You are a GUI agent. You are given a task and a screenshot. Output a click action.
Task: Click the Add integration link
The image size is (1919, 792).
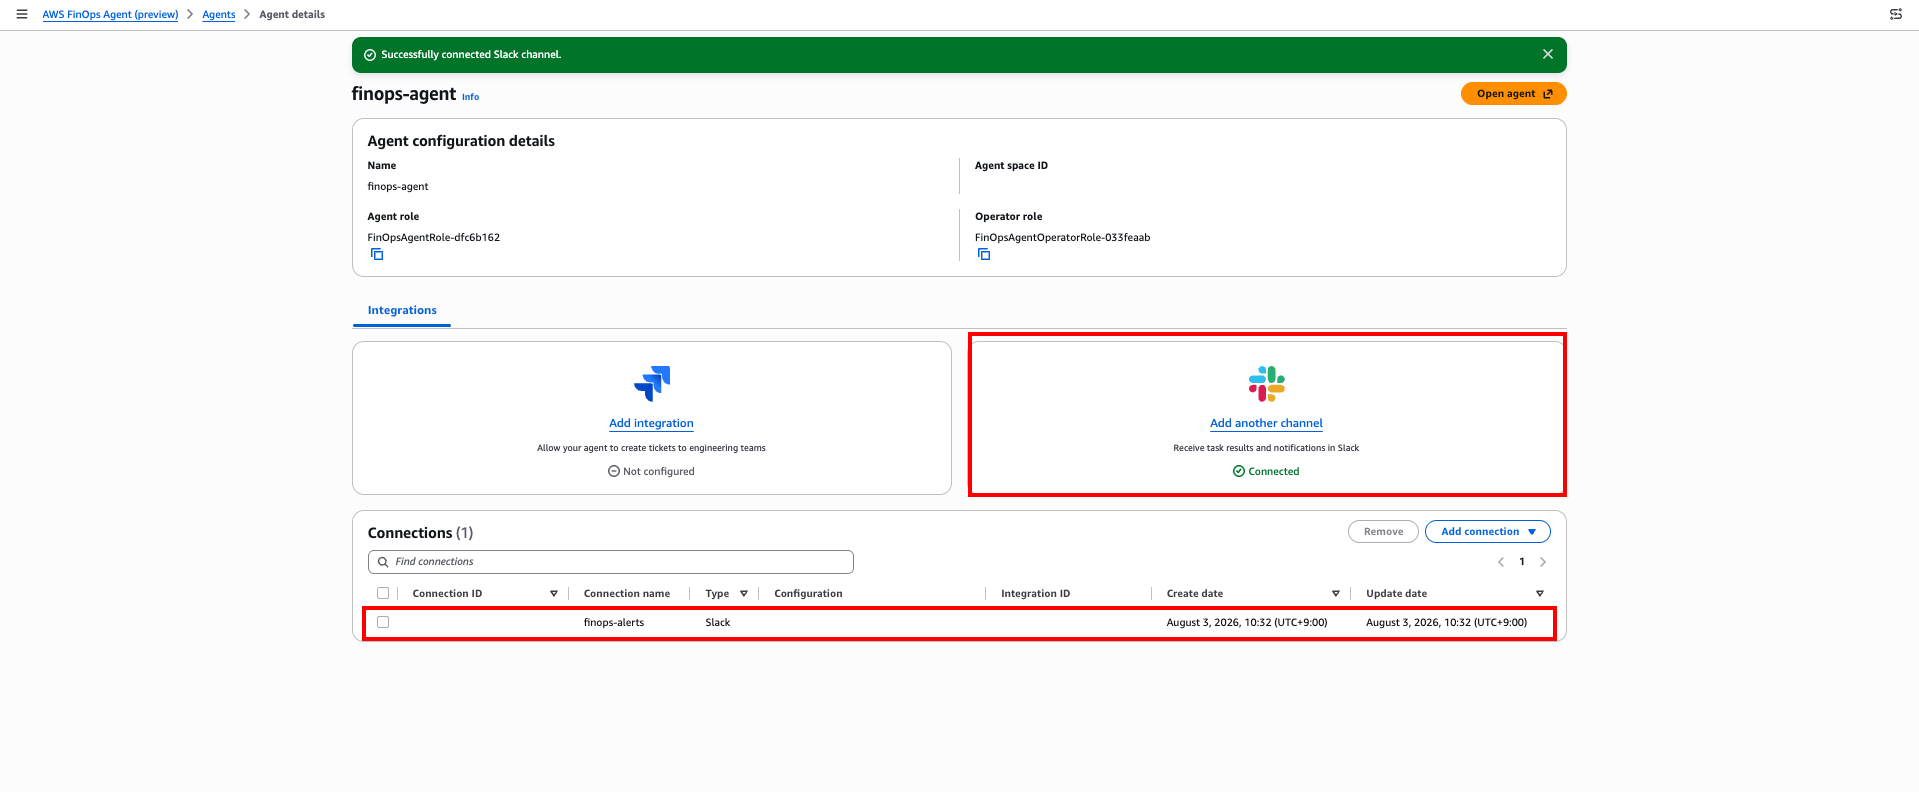(651, 424)
